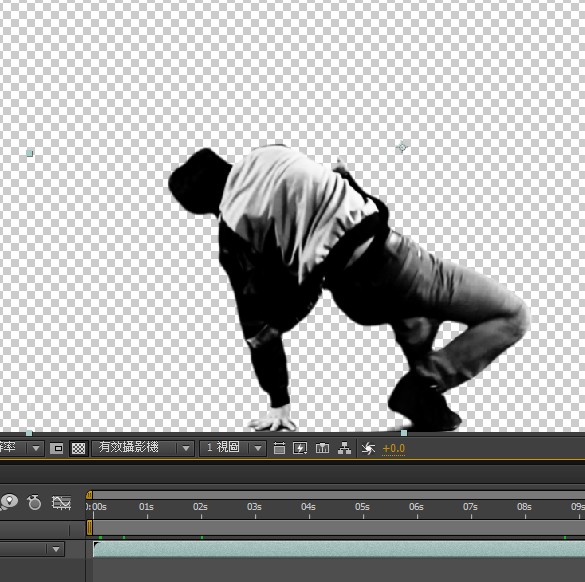Open the composition flowchart icon
Image resolution: width=585 pixels, height=582 pixels.
pos(344,448)
